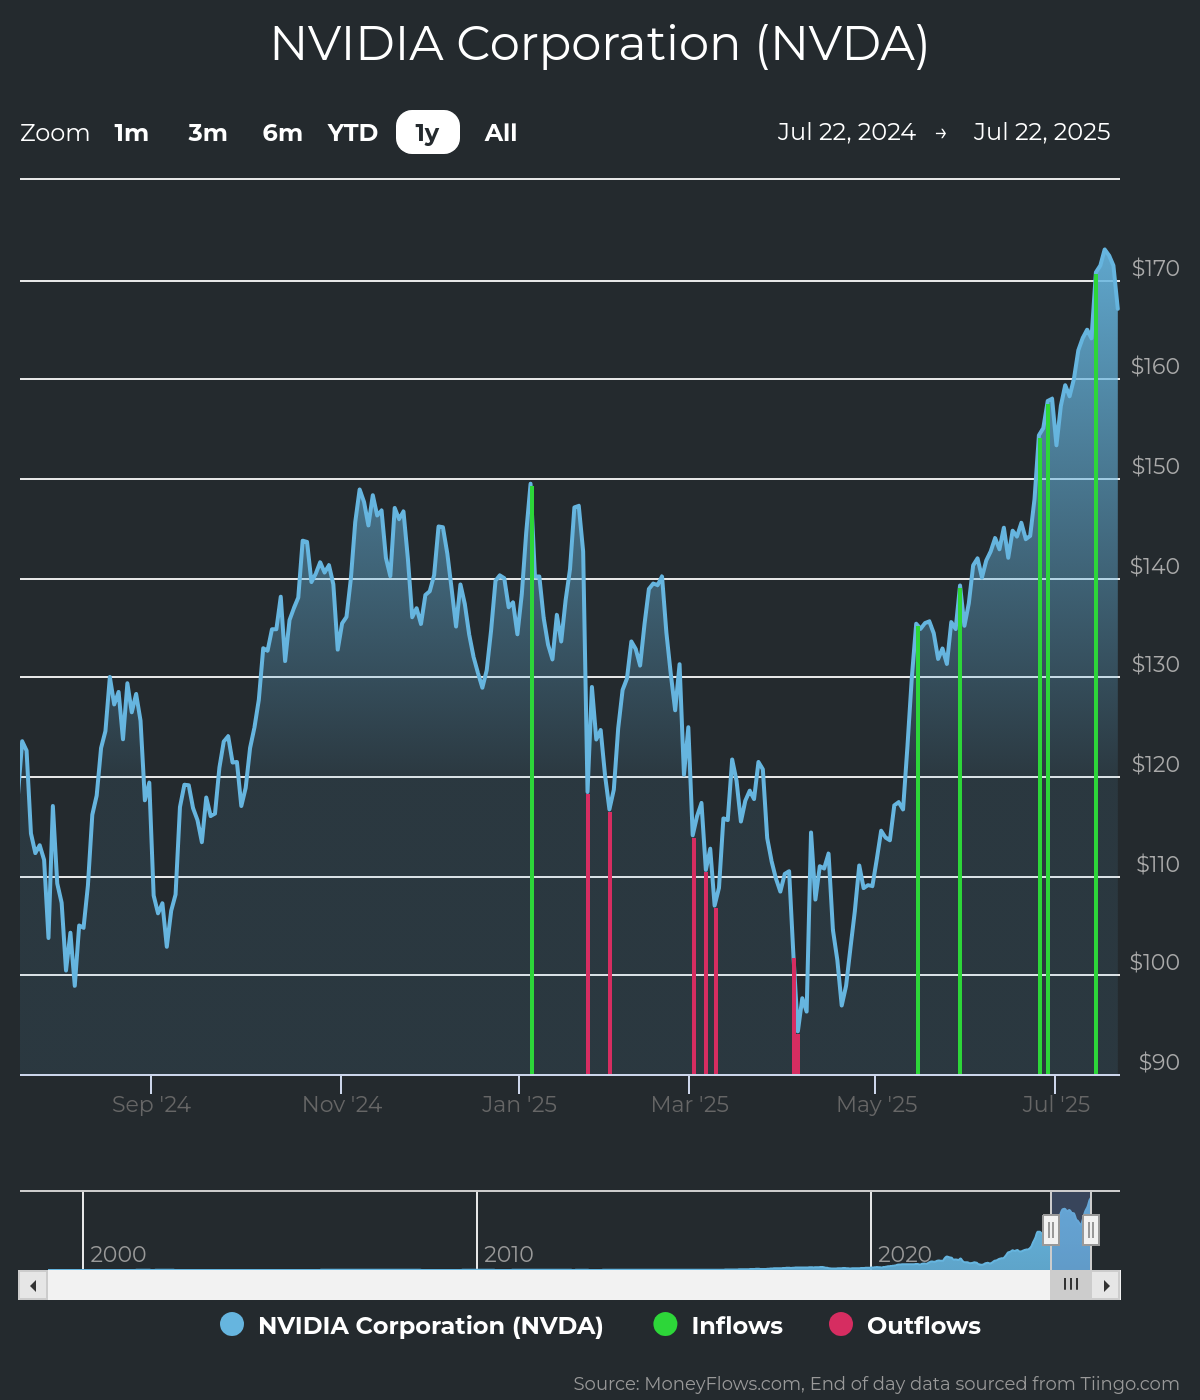Click the Zoom label text
Image resolution: width=1200 pixels, height=1400 pixels.
point(55,133)
